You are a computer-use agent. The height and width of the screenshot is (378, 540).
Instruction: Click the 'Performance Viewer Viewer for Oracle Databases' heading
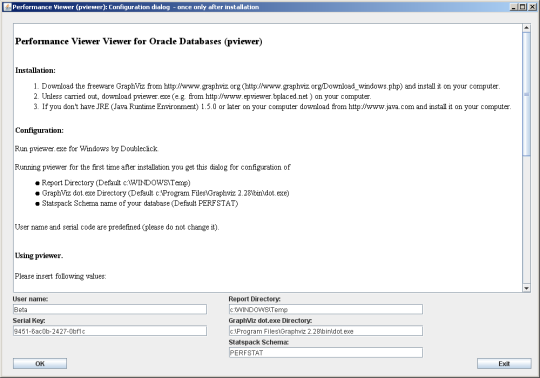(x=139, y=41)
